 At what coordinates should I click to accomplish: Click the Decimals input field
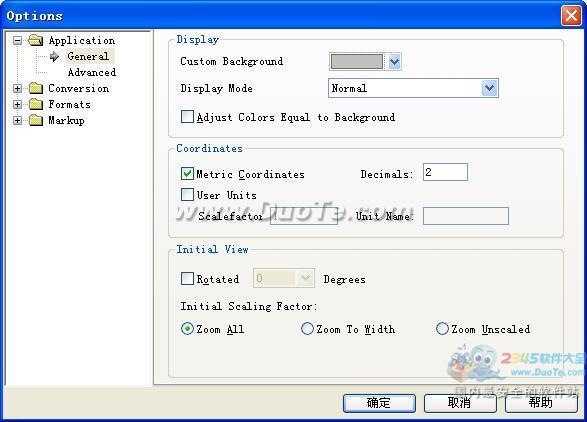point(445,172)
